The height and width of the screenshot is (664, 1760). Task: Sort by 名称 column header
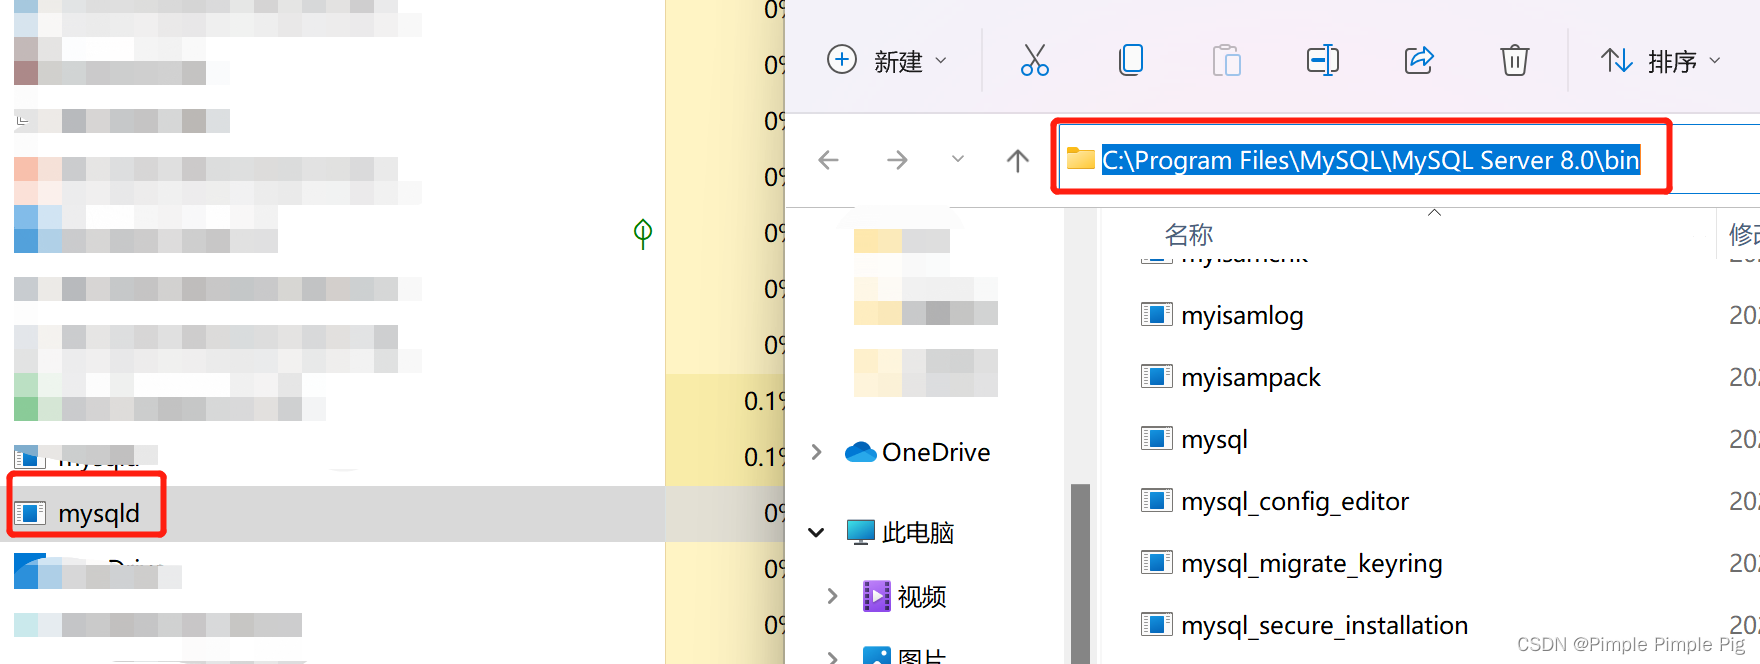(1188, 234)
